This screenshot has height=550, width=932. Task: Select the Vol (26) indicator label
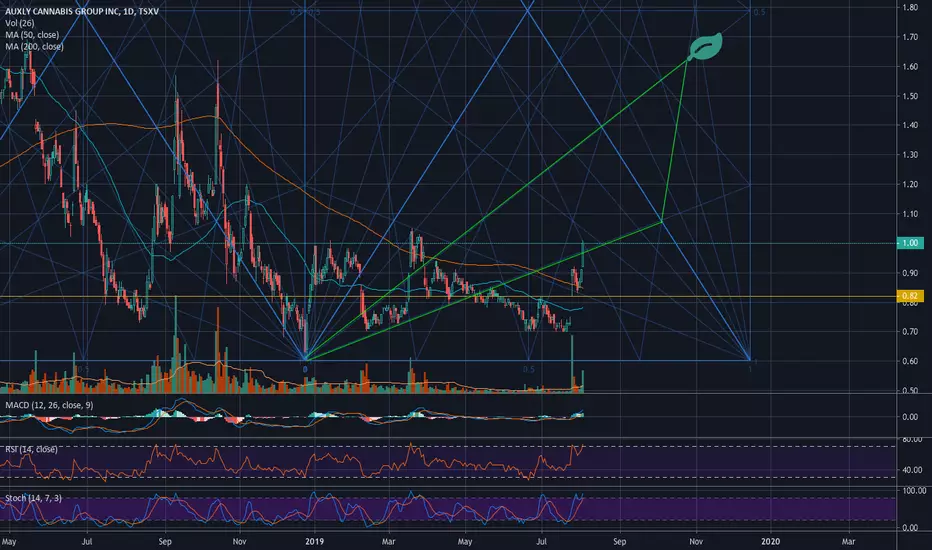click(x=20, y=23)
